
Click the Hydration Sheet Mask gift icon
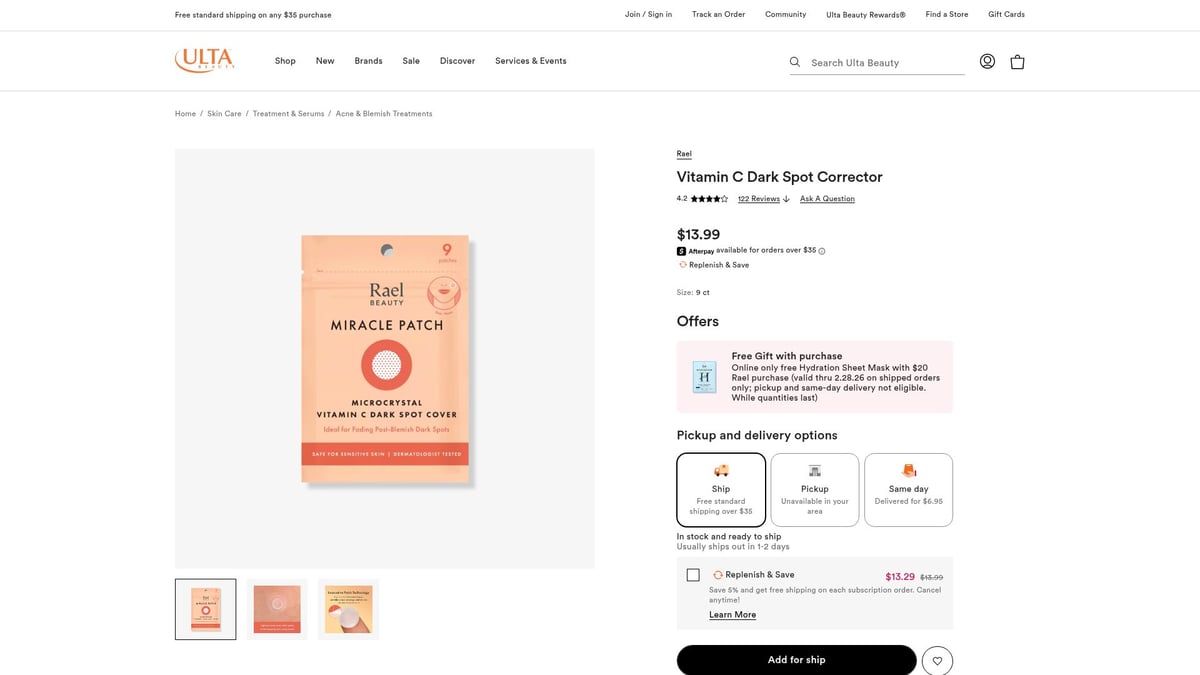tap(704, 377)
